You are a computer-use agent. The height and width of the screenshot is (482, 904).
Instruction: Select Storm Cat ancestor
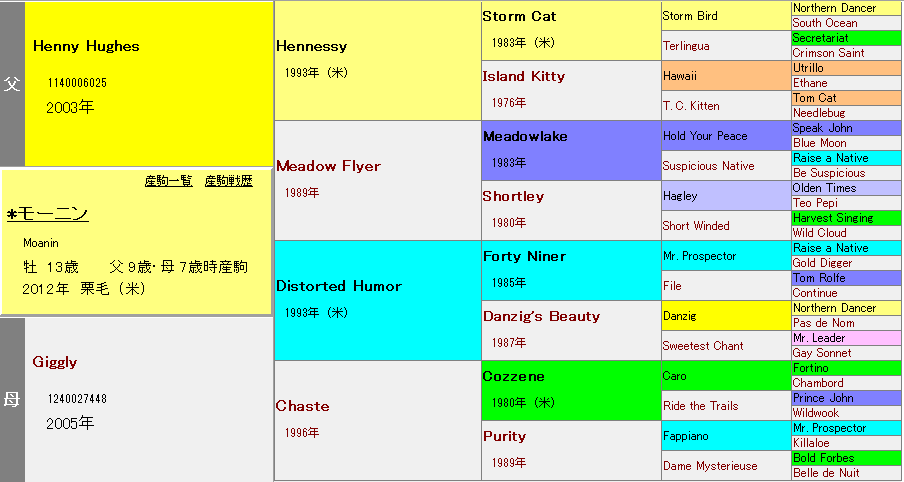click(519, 16)
